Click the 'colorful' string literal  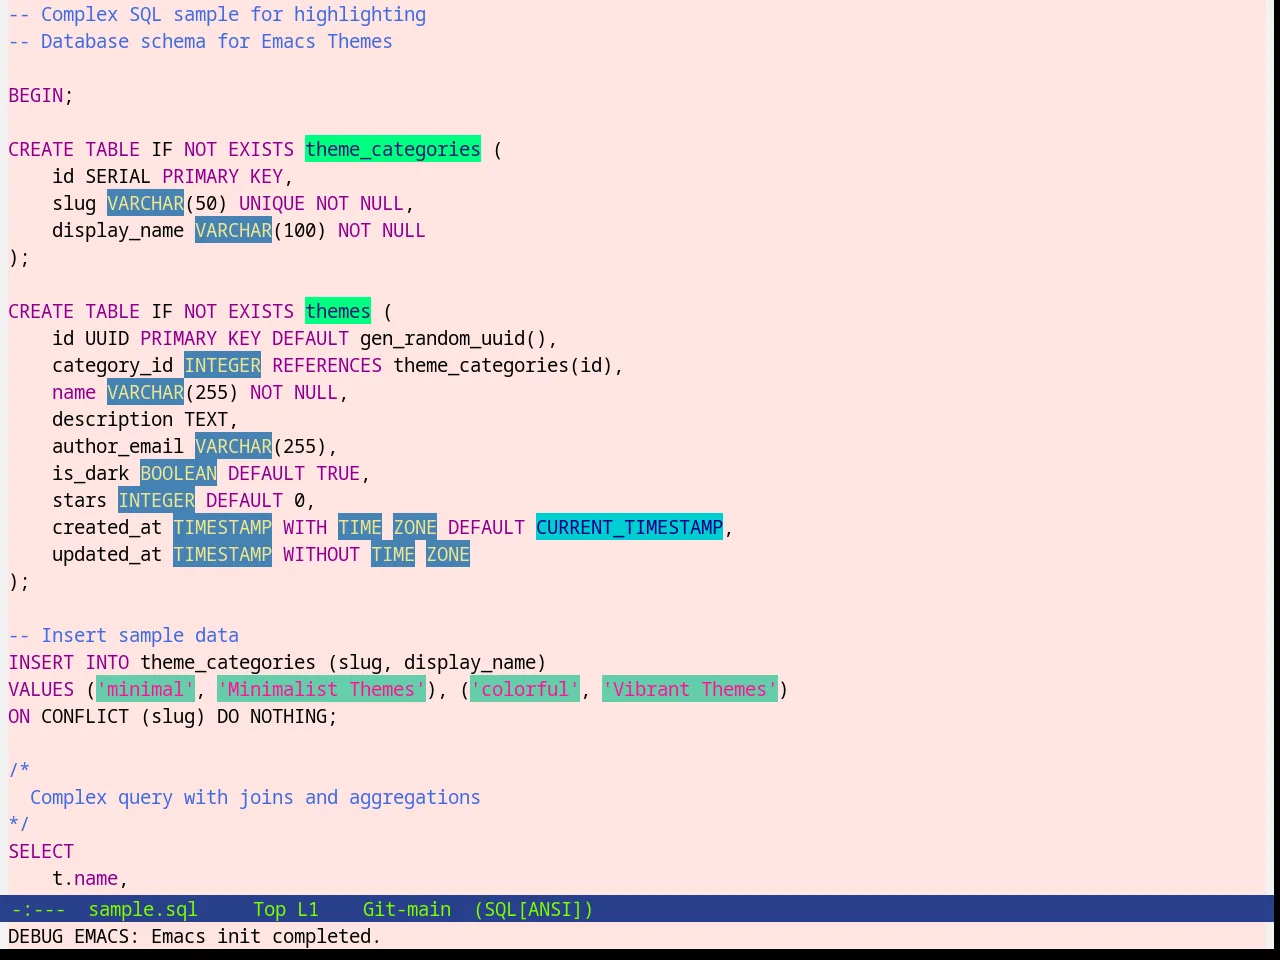click(525, 689)
